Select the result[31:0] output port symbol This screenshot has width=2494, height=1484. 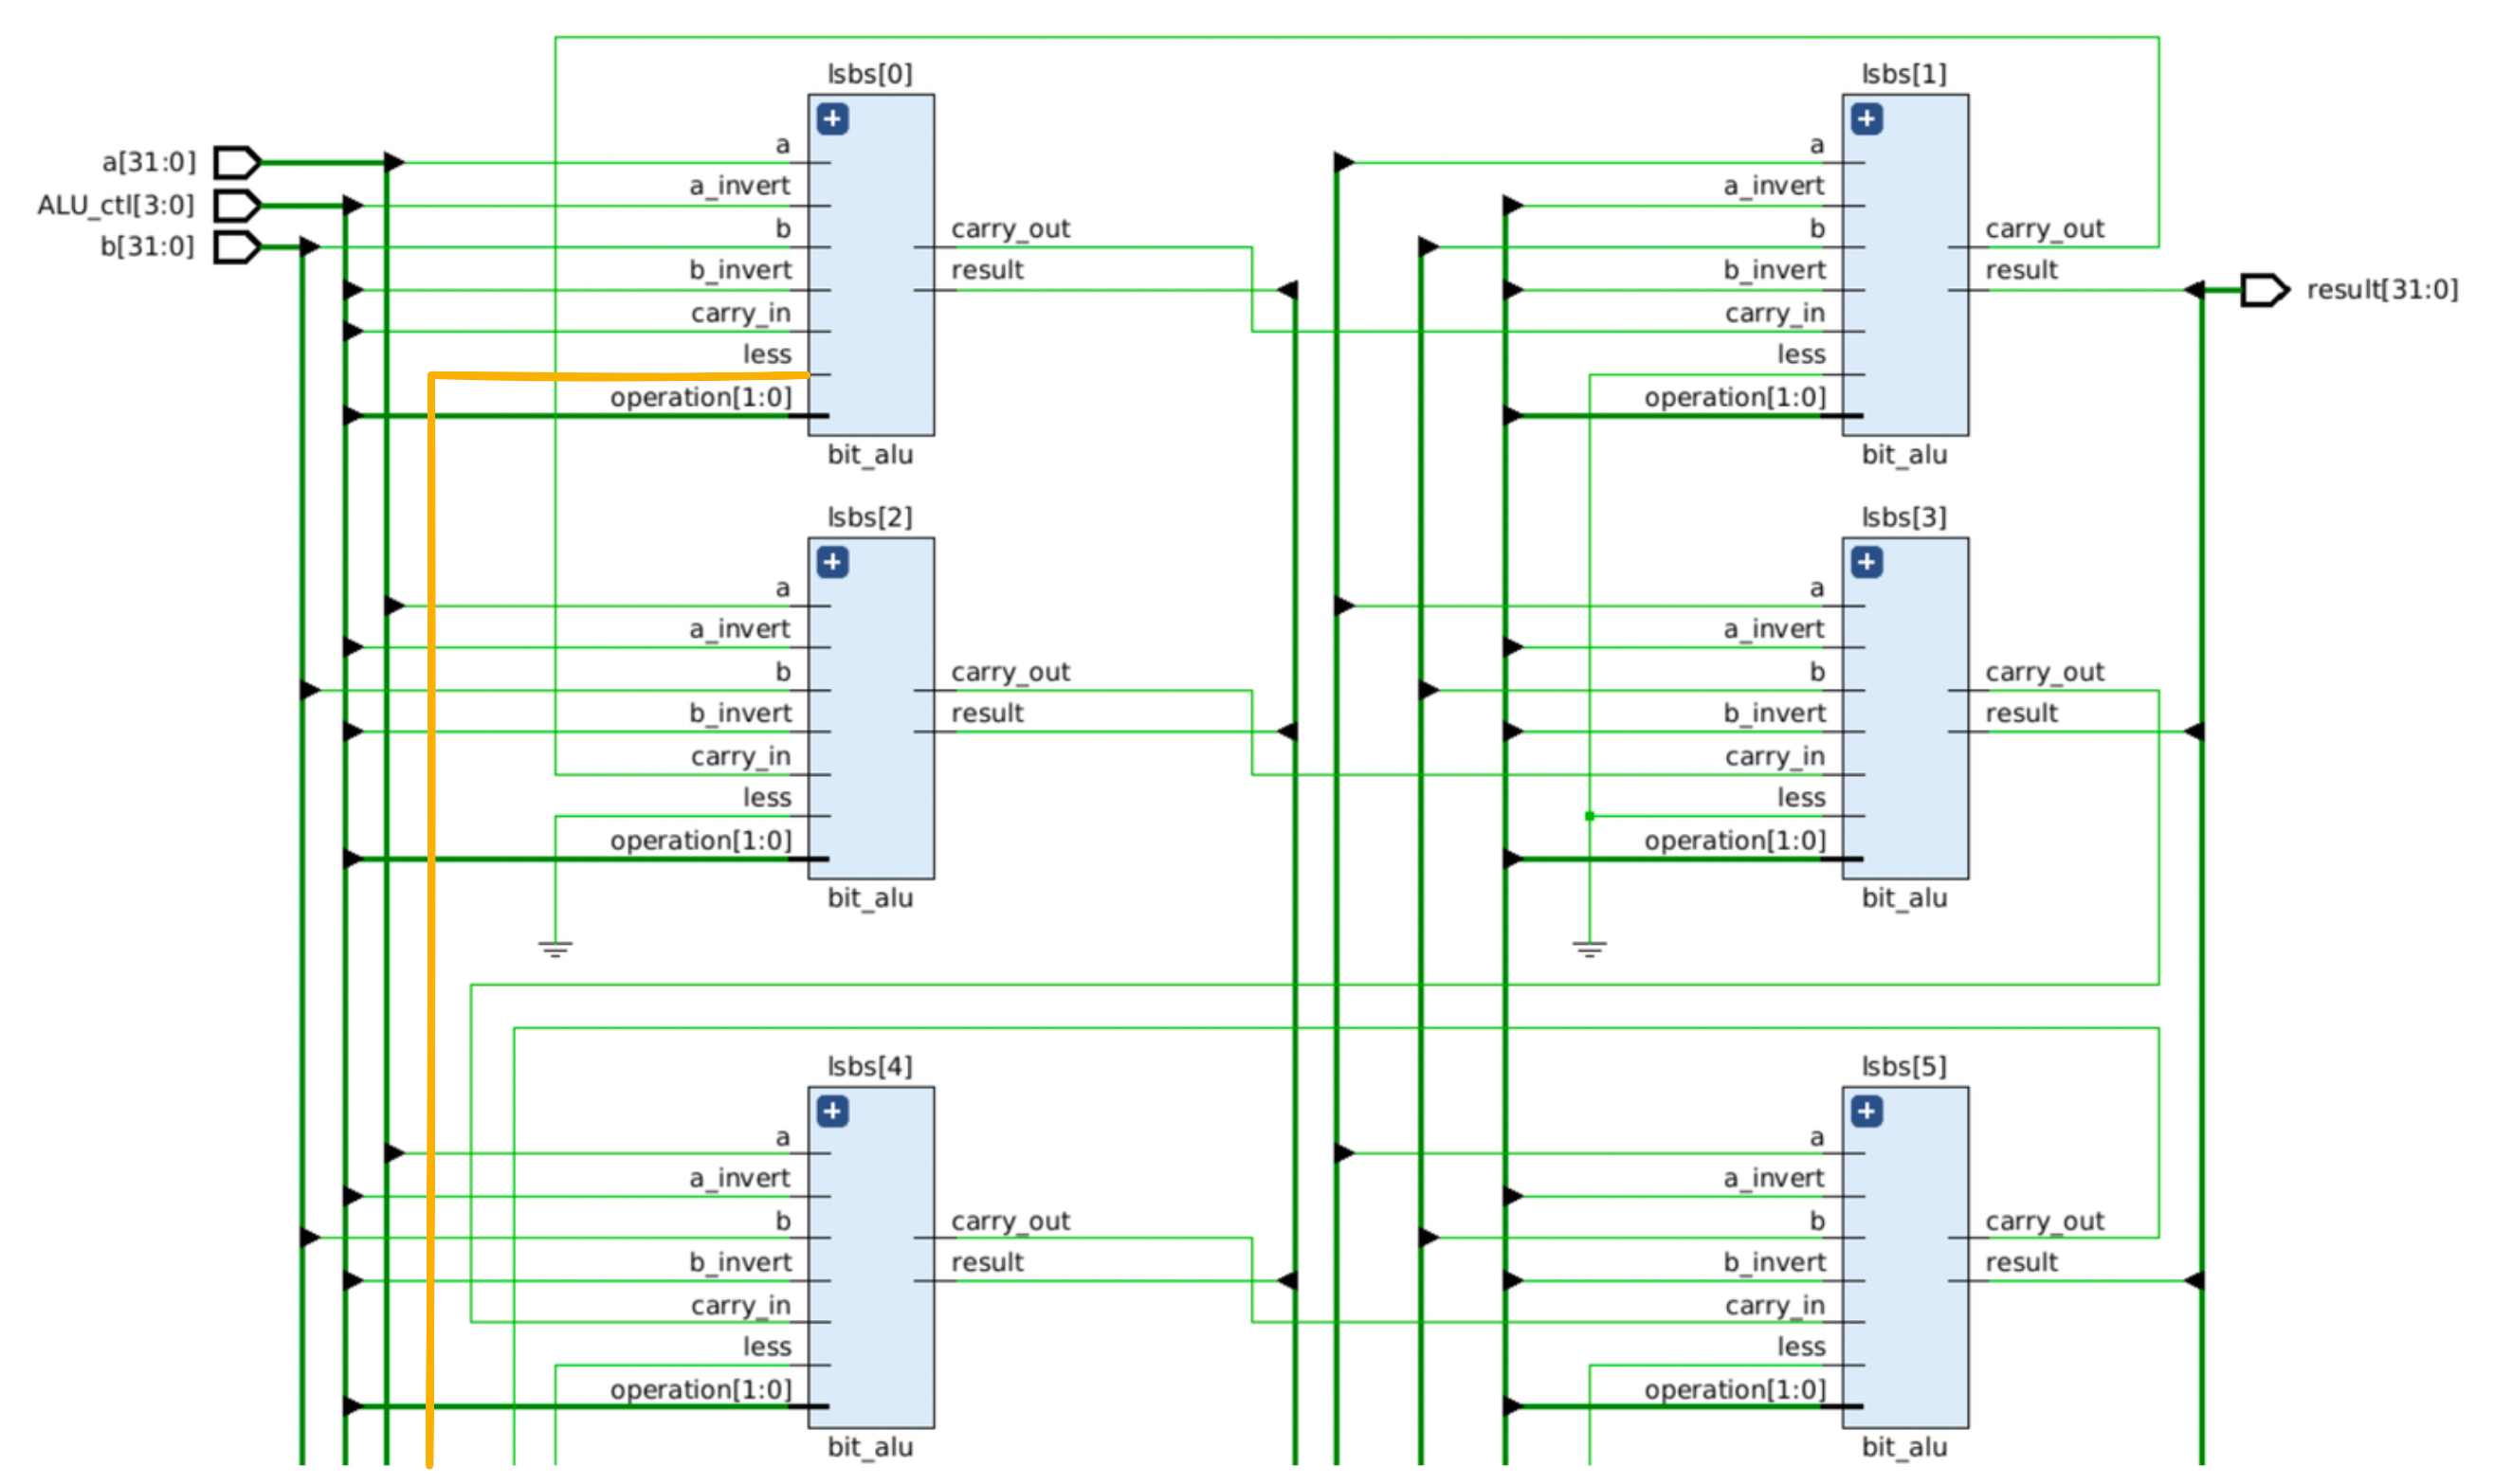click(2264, 290)
